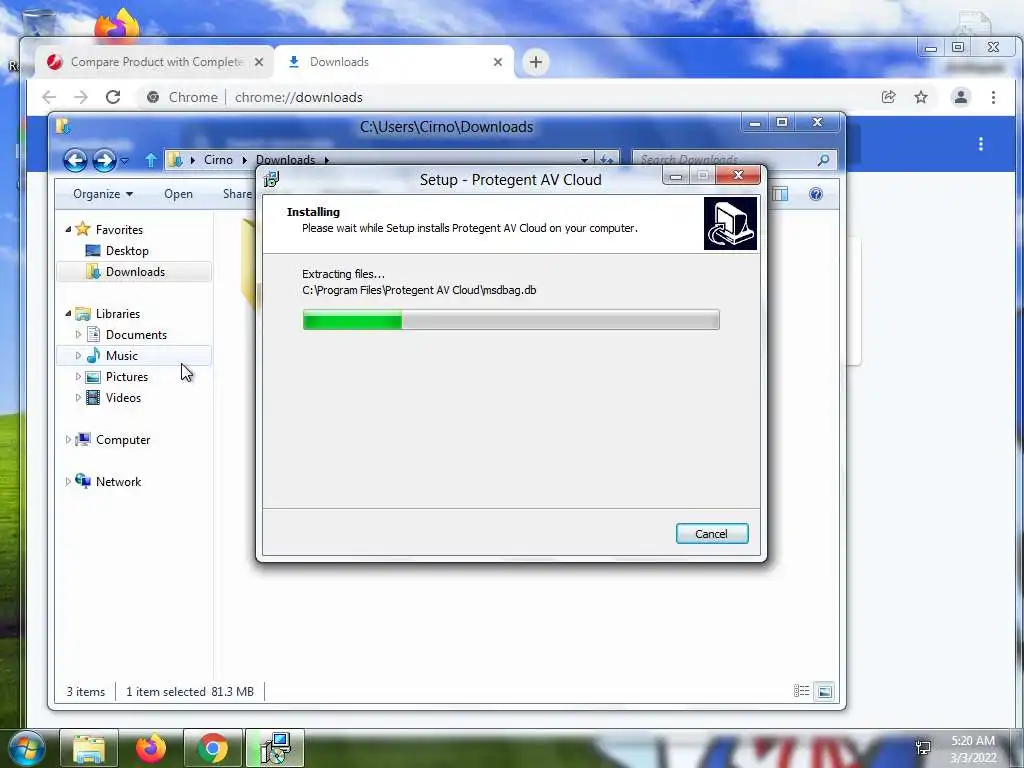
Task: Click Chrome back arrow
Action: [49, 97]
